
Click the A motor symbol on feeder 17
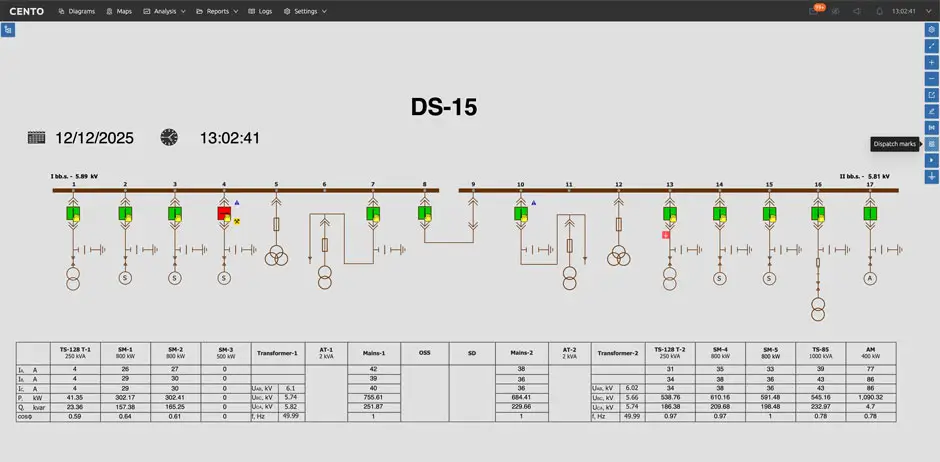click(870, 278)
